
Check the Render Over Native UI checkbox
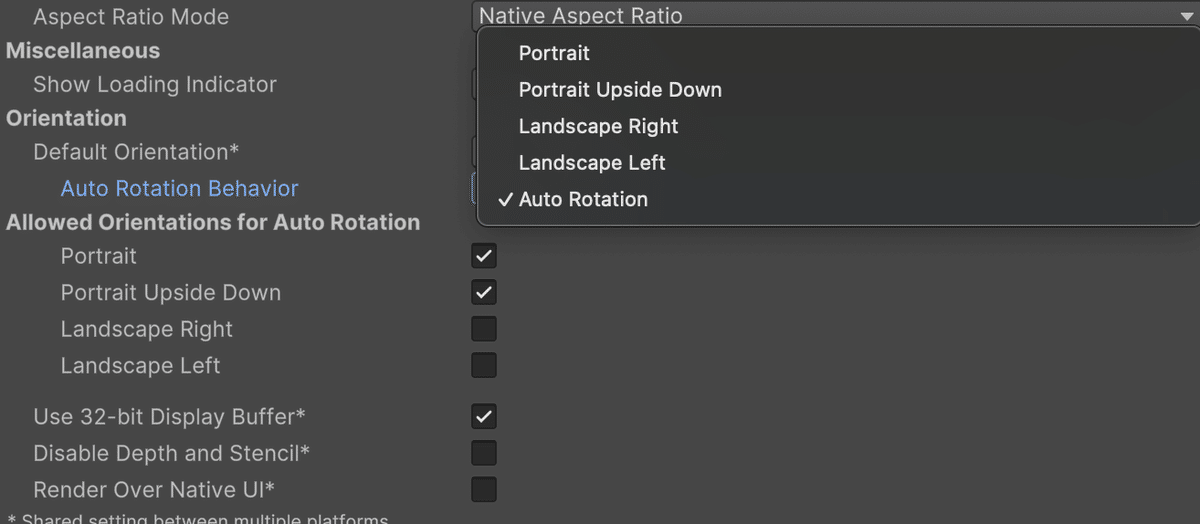click(484, 490)
